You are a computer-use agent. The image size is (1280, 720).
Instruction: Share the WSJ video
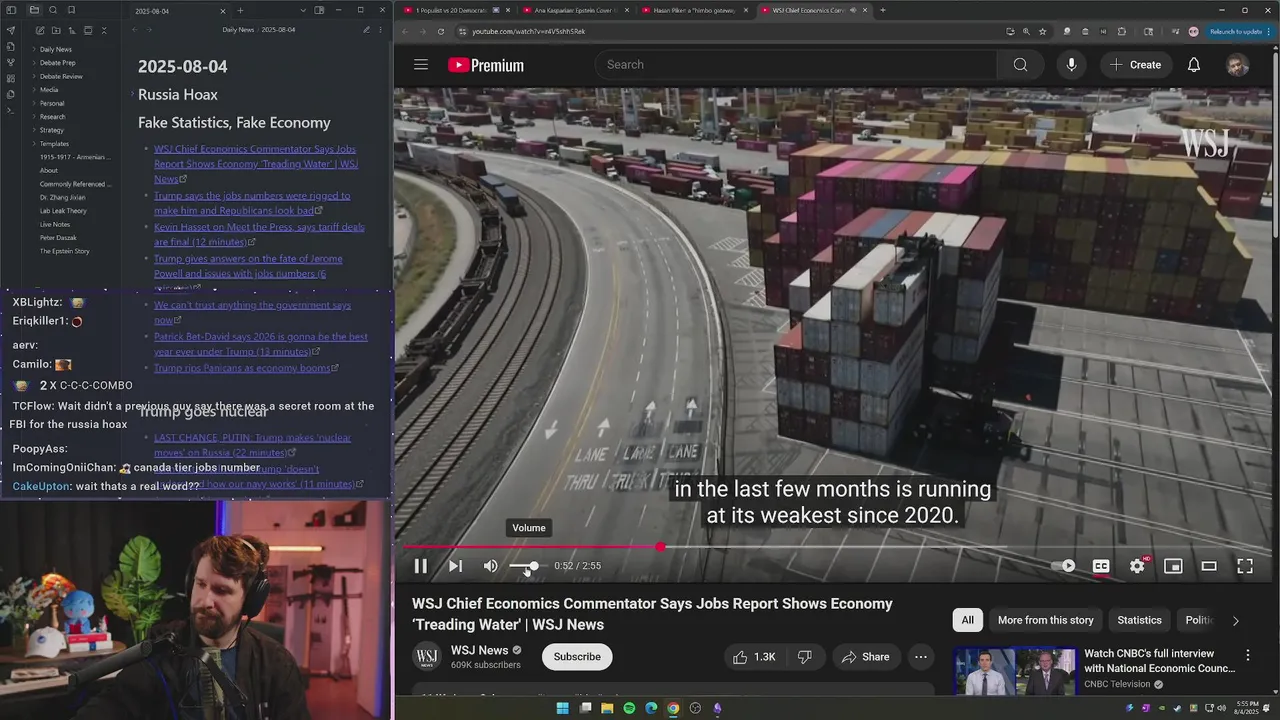866,657
